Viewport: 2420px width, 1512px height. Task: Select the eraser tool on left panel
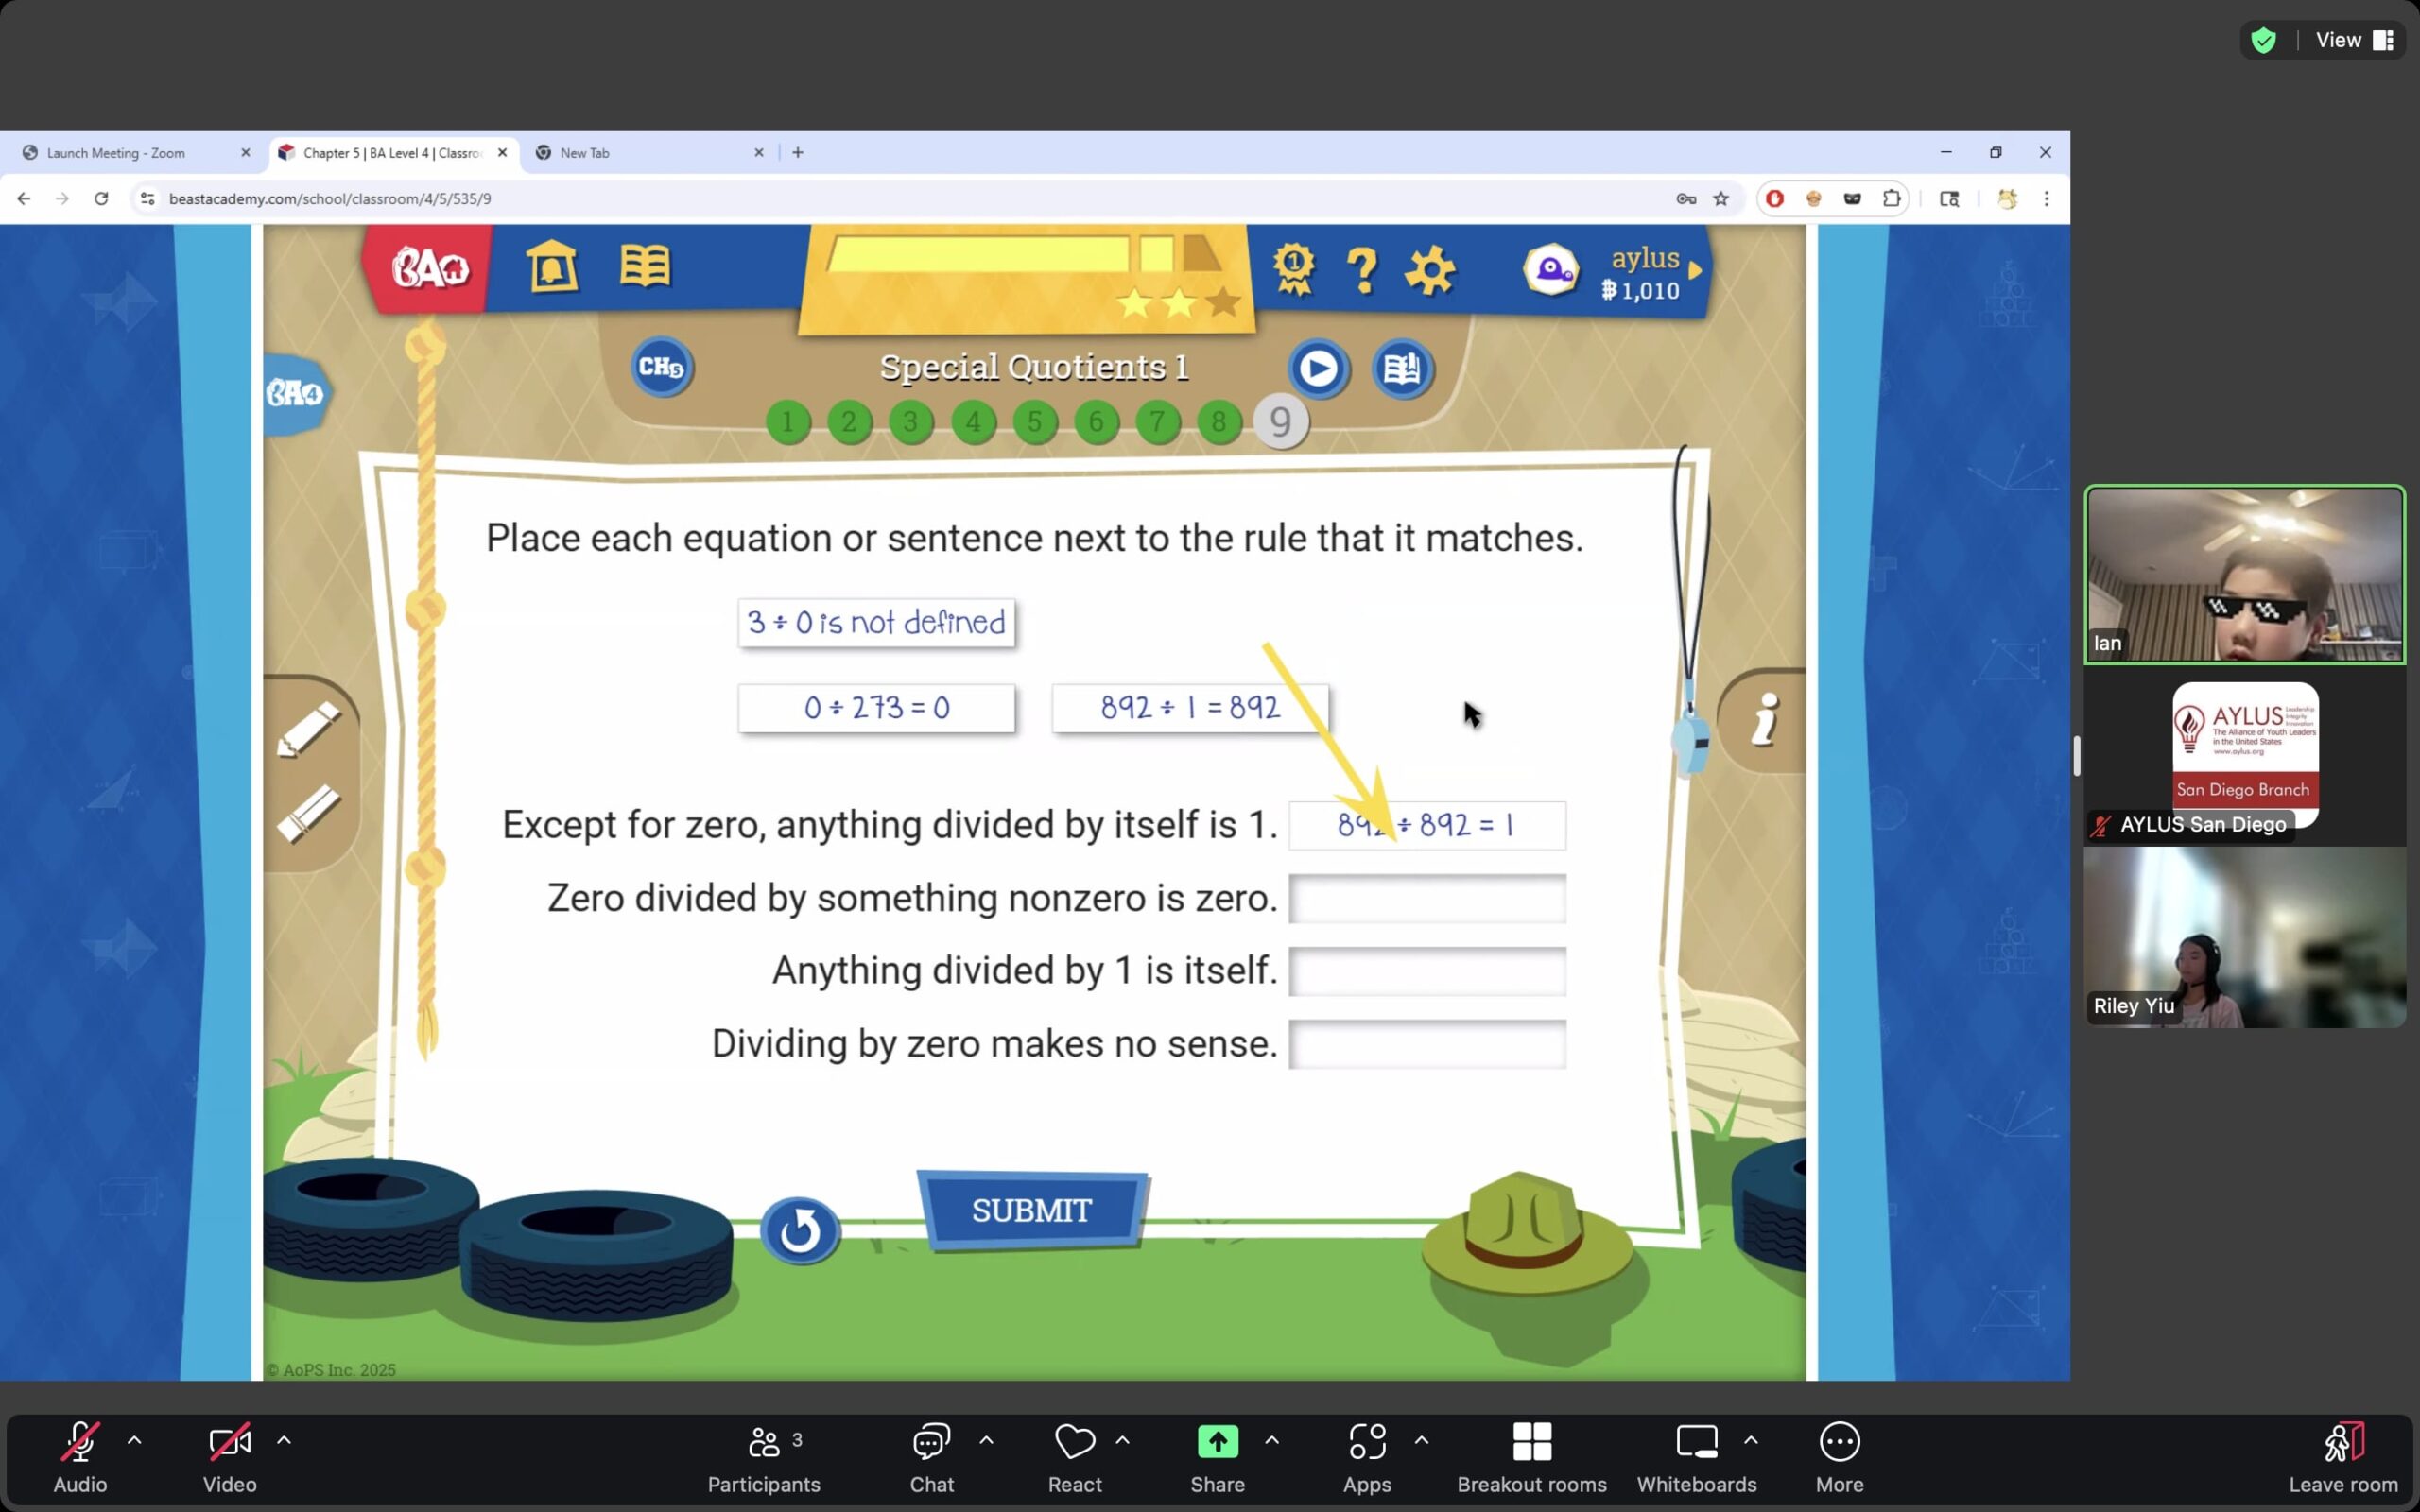pyautogui.click(x=308, y=813)
